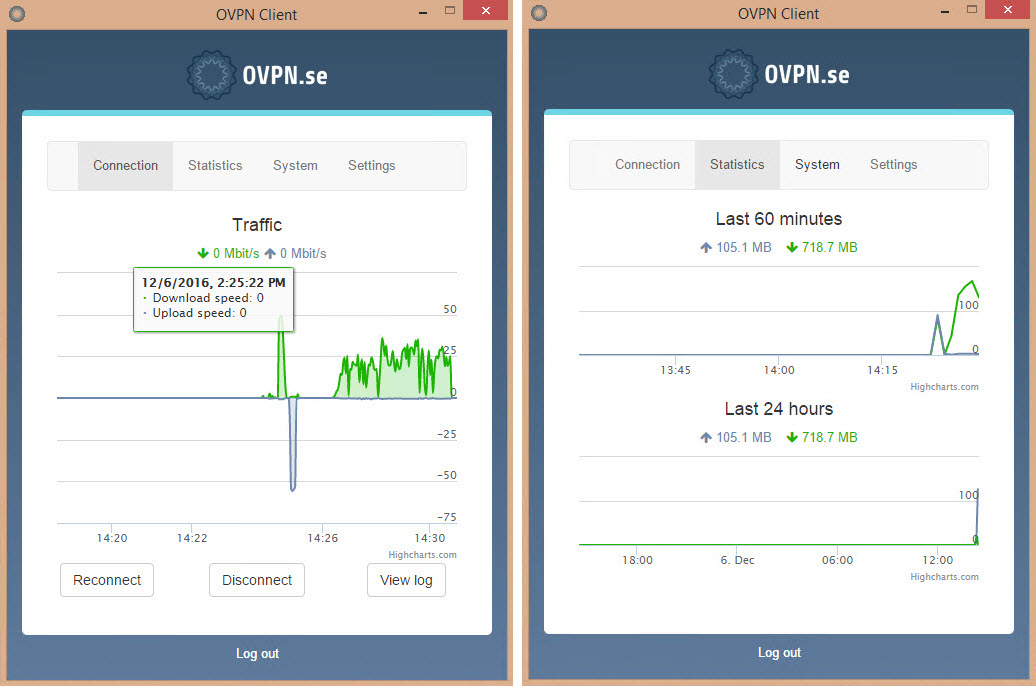Image resolution: width=1036 pixels, height=687 pixels.
Task: Select the Connection tab in the right window
Action: point(648,164)
